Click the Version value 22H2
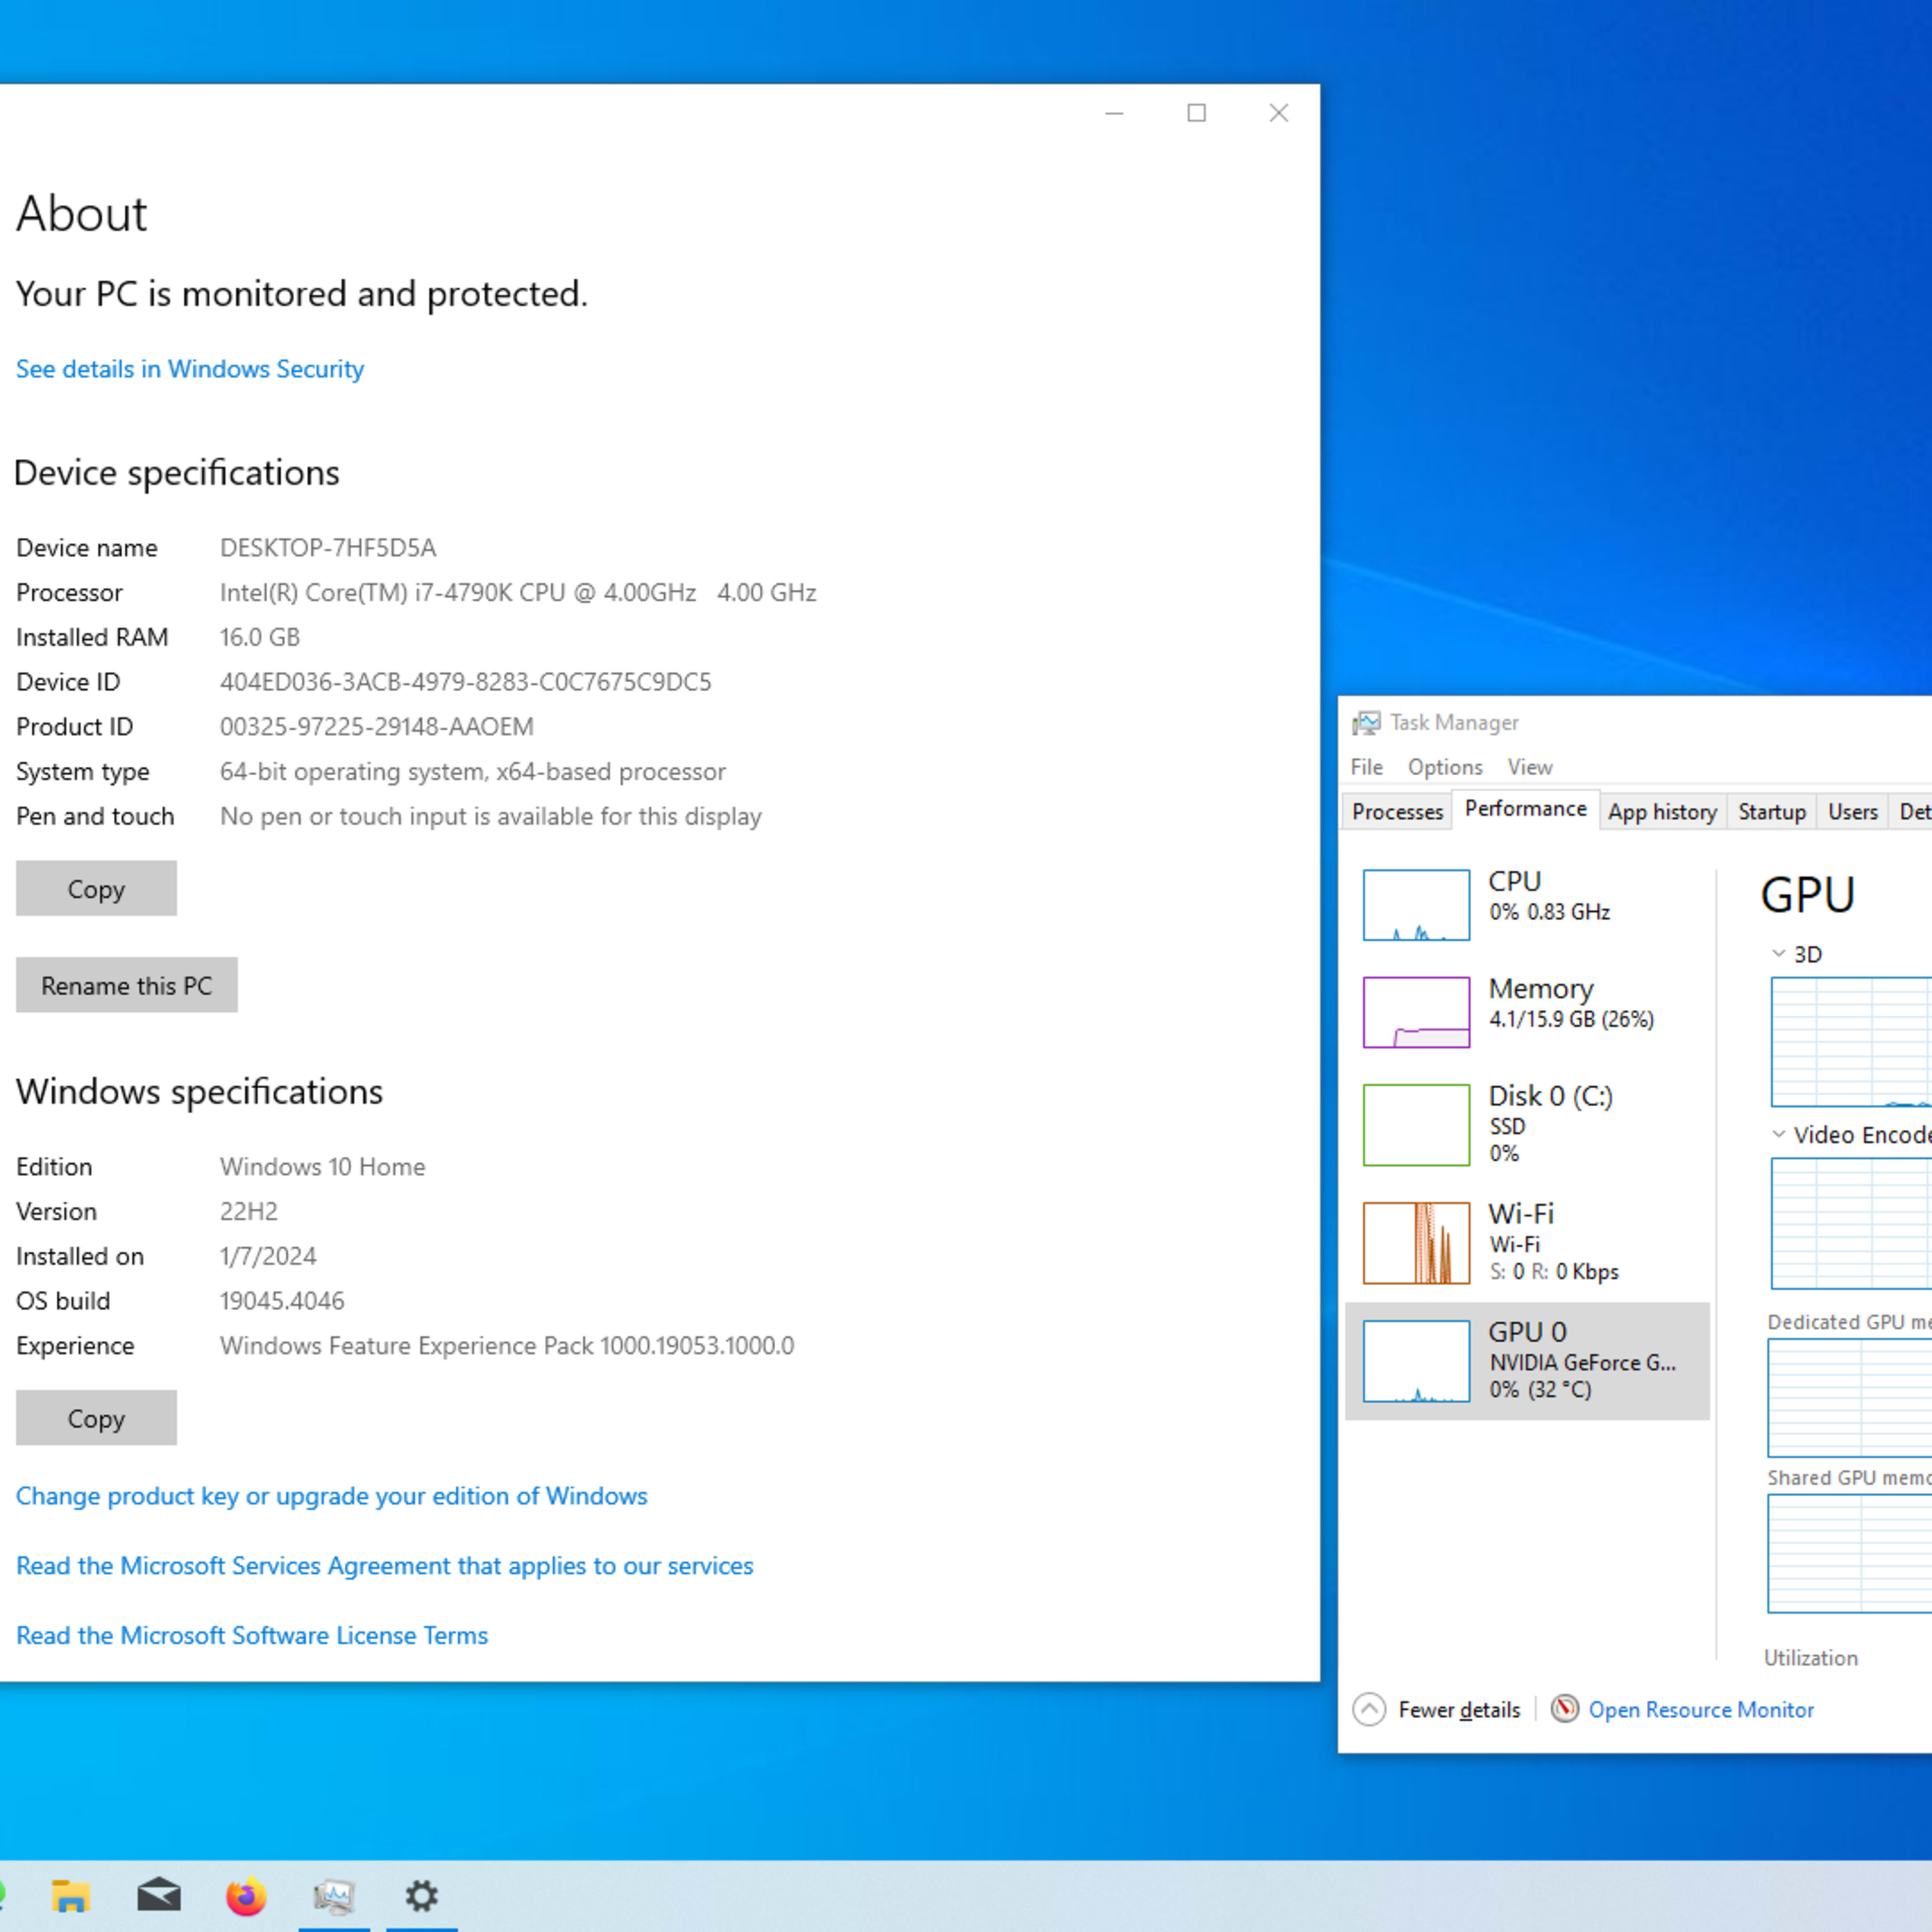1932x1932 pixels. coord(249,1211)
